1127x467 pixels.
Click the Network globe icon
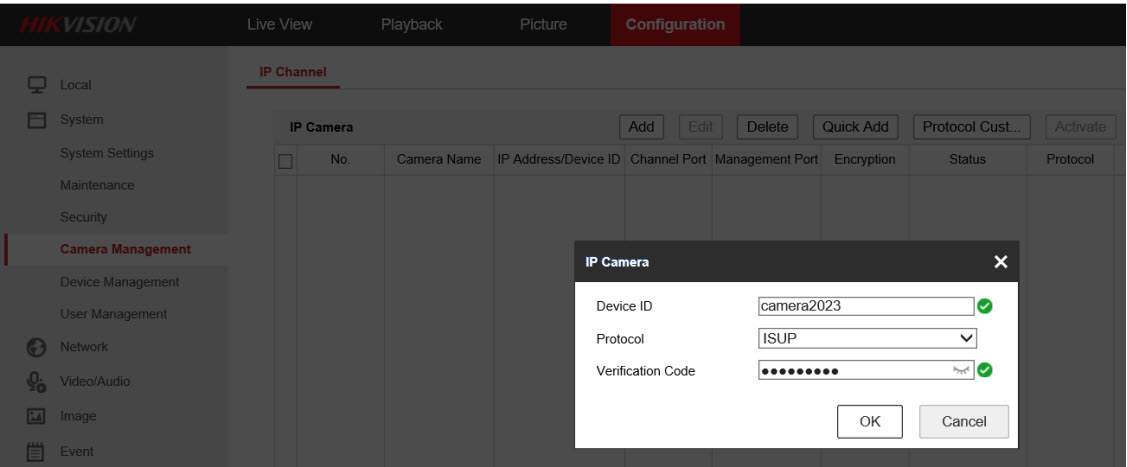coord(34,347)
